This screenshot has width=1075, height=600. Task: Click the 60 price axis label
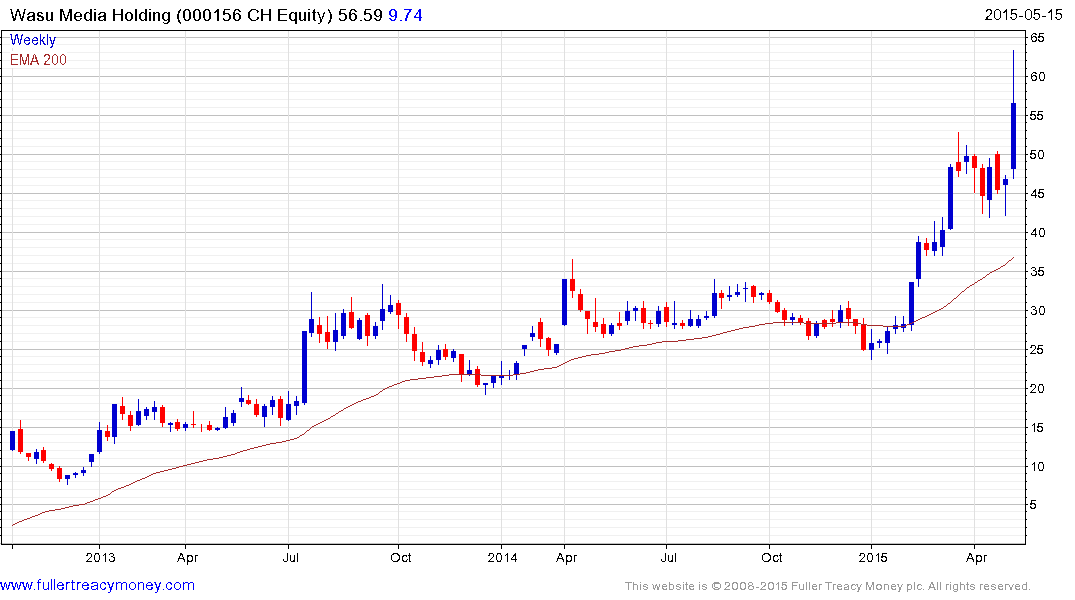tap(1037, 77)
